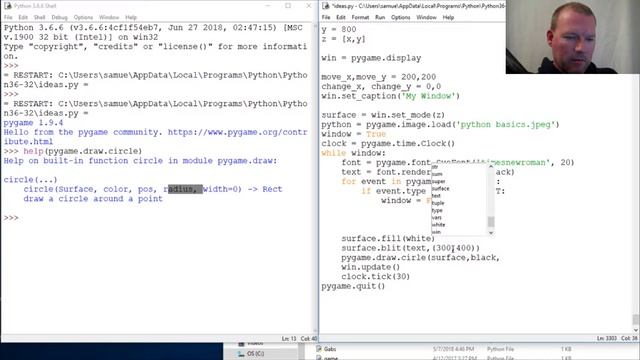Click the autocomplete list scroll-down arrow
The image size is (640, 360).
point(491,233)
